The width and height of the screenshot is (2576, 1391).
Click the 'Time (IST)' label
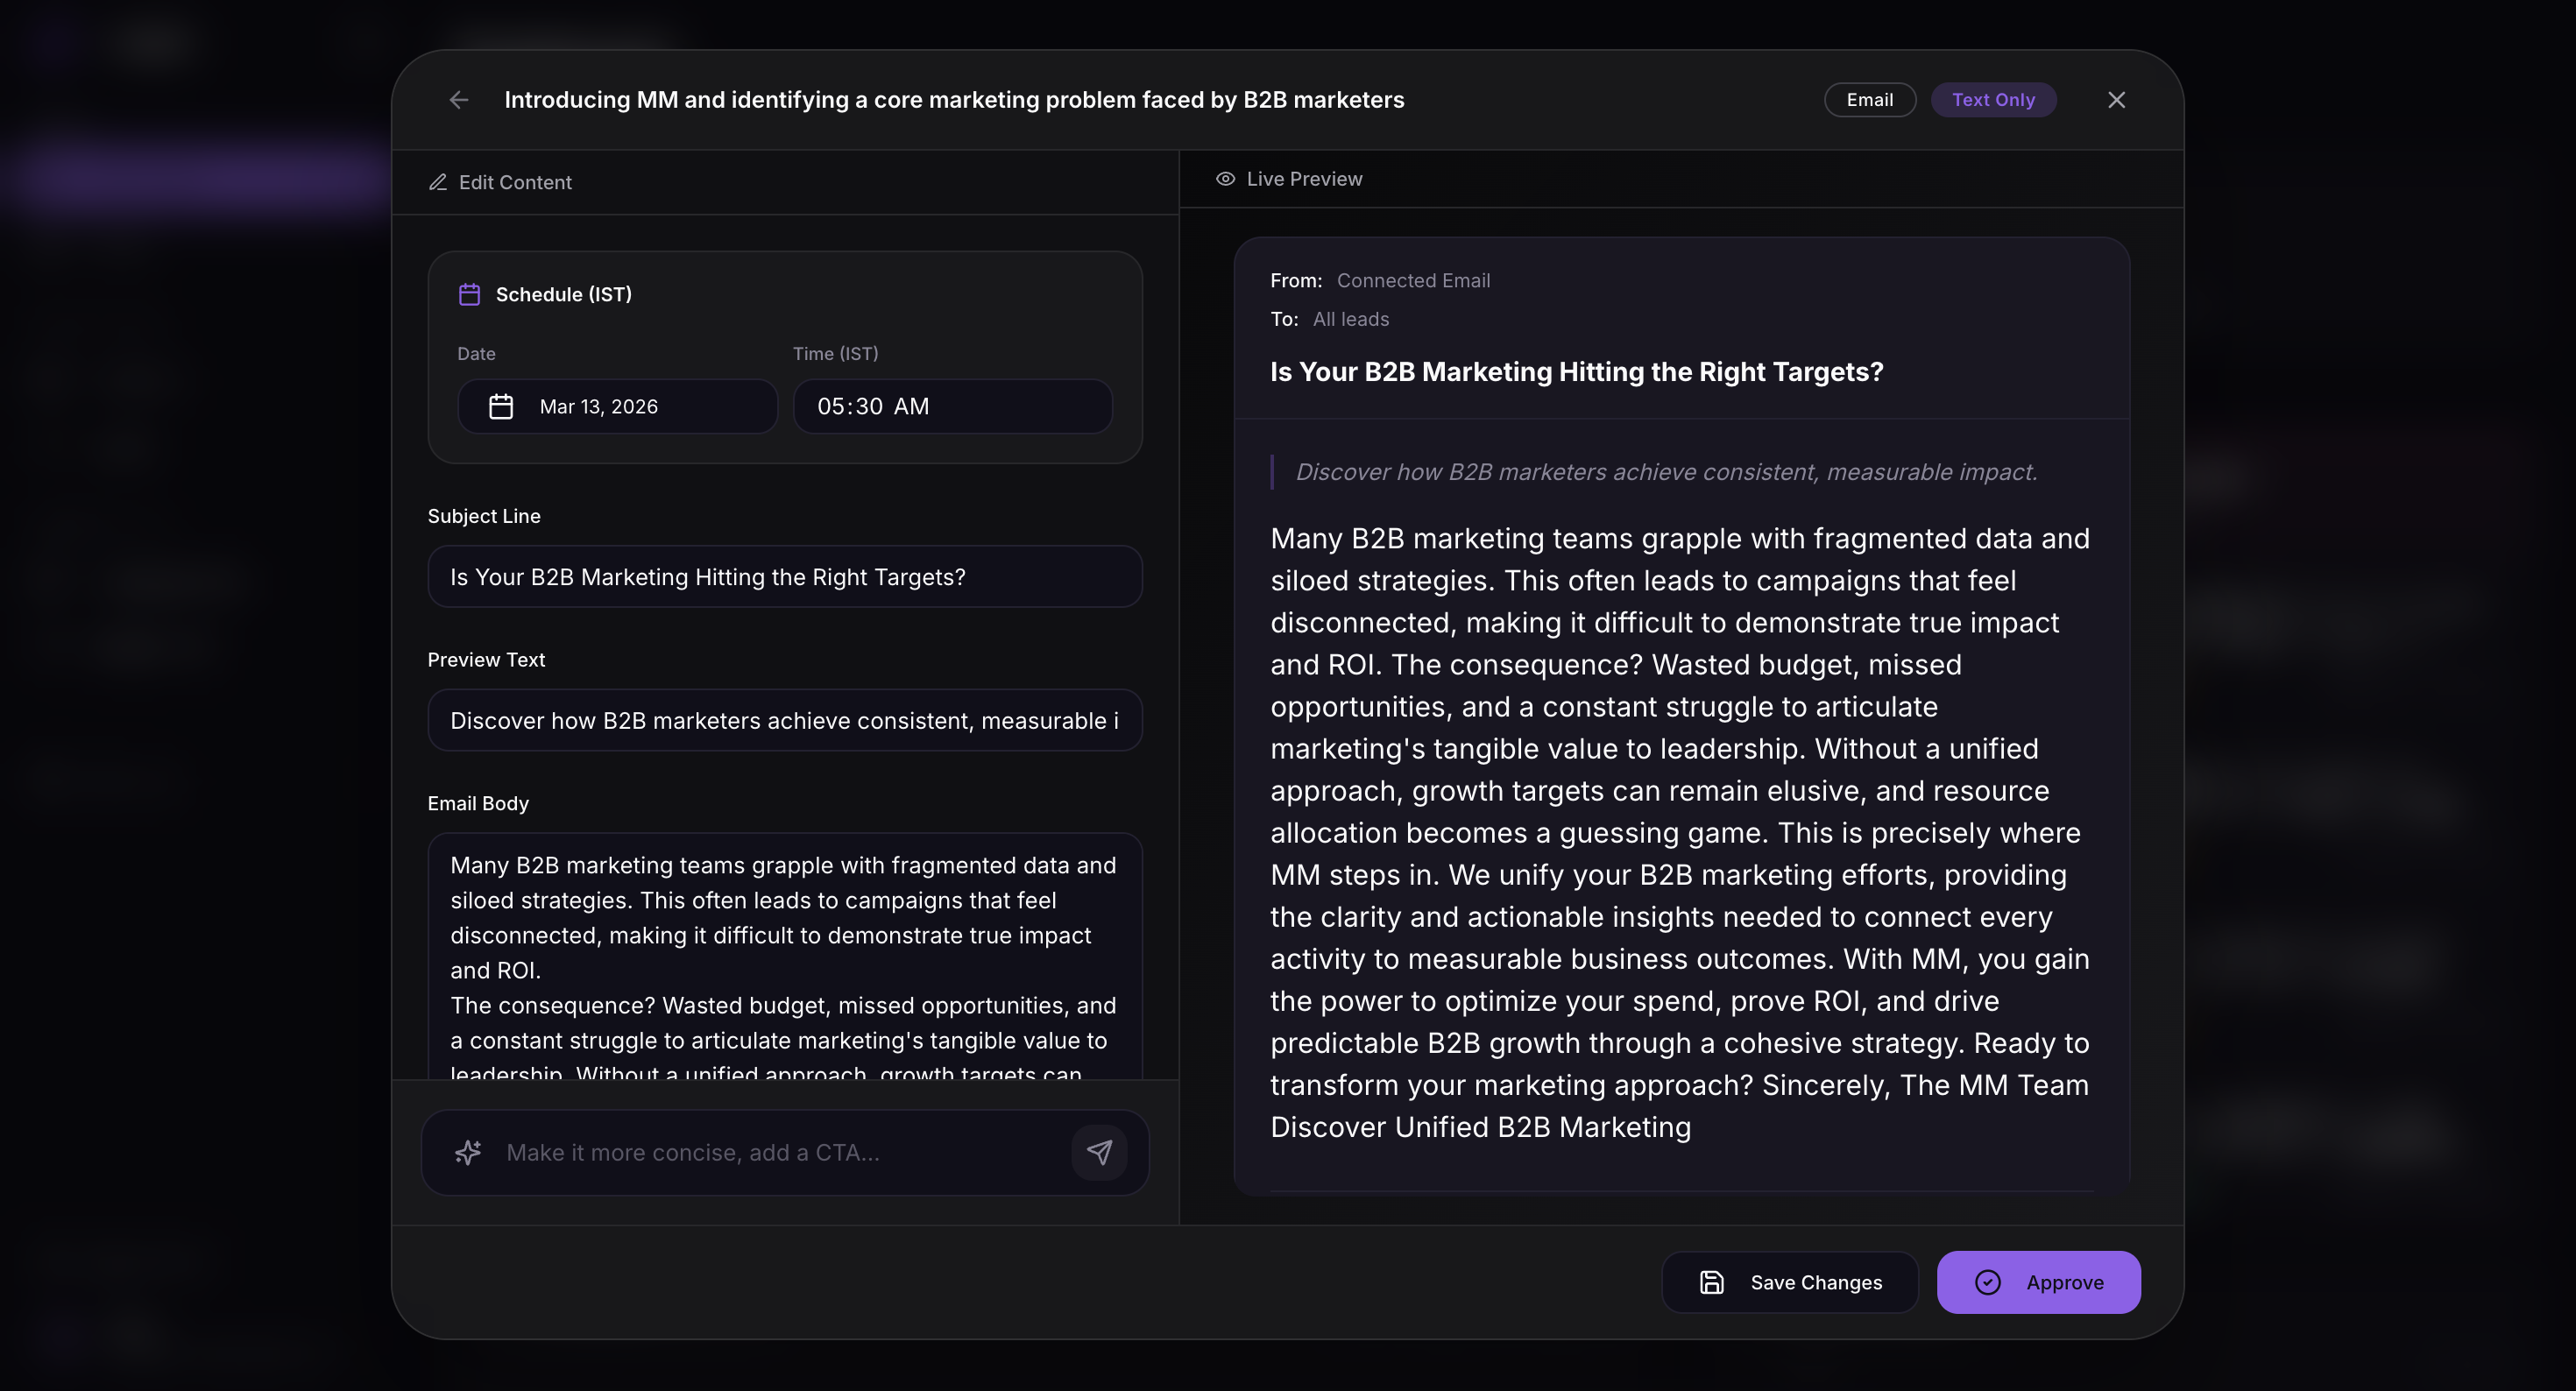click(835, 353)
